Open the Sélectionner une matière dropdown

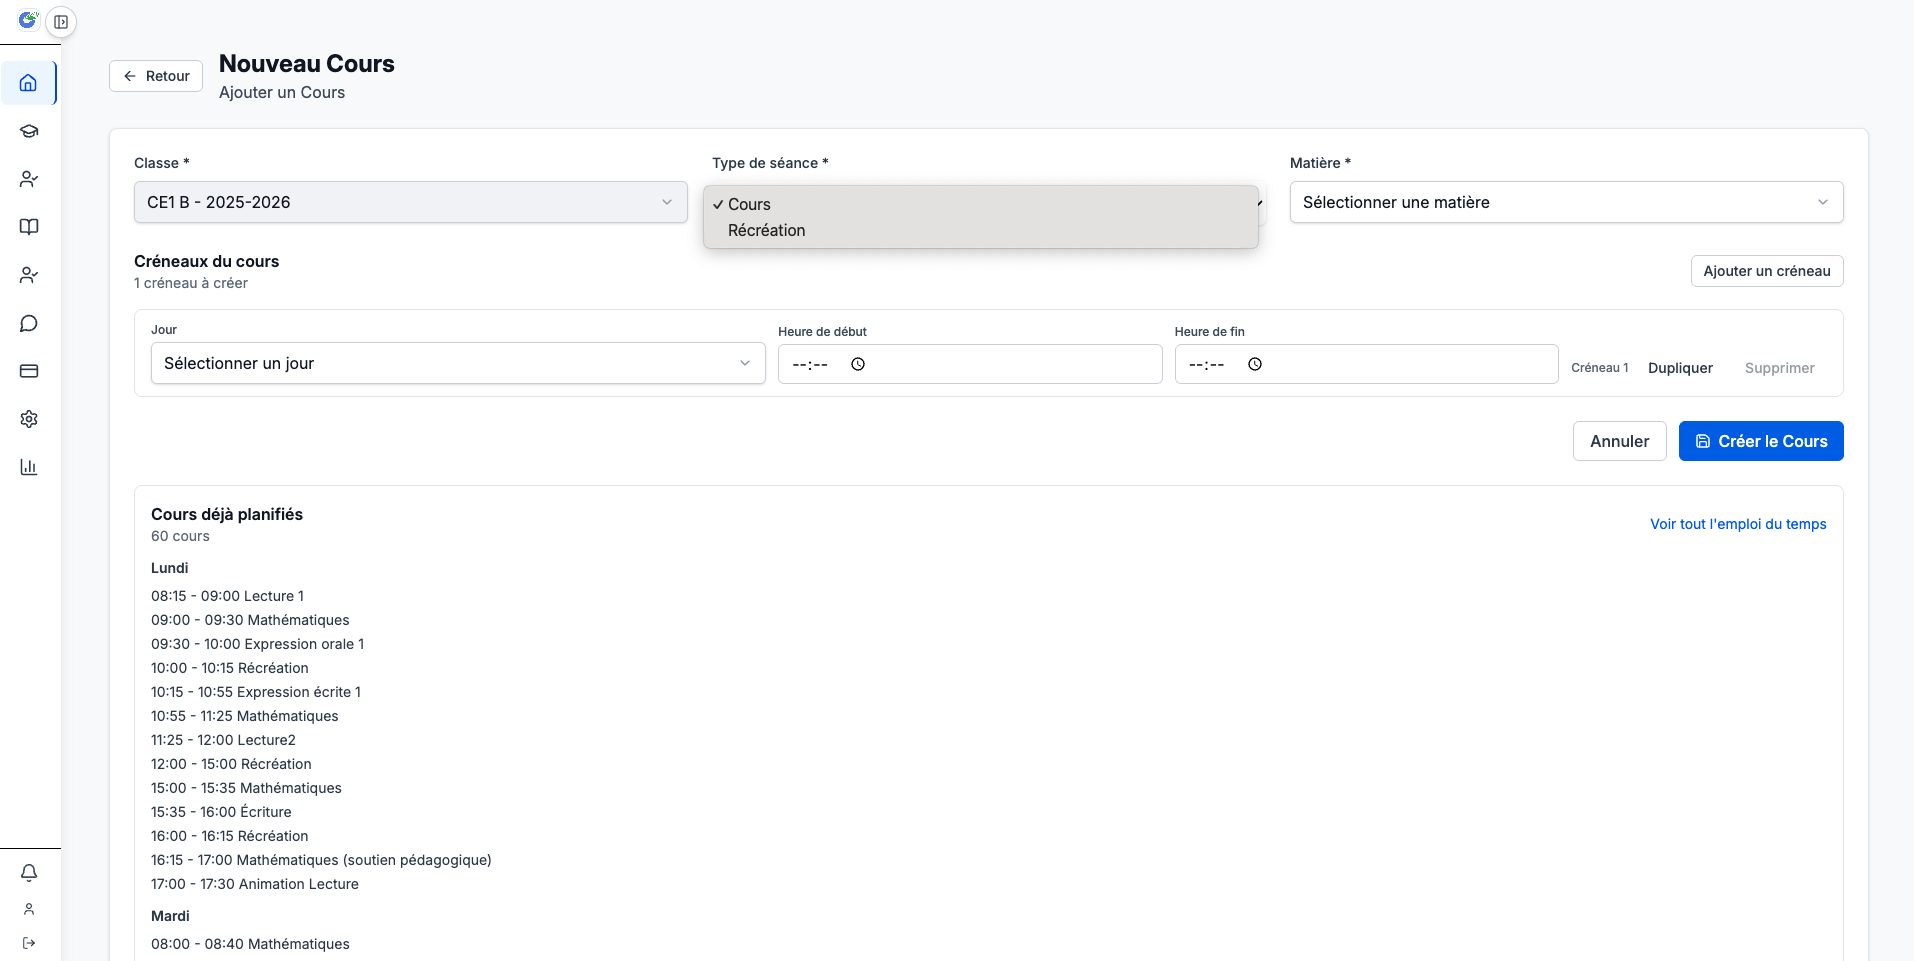tap(1565, 202)
